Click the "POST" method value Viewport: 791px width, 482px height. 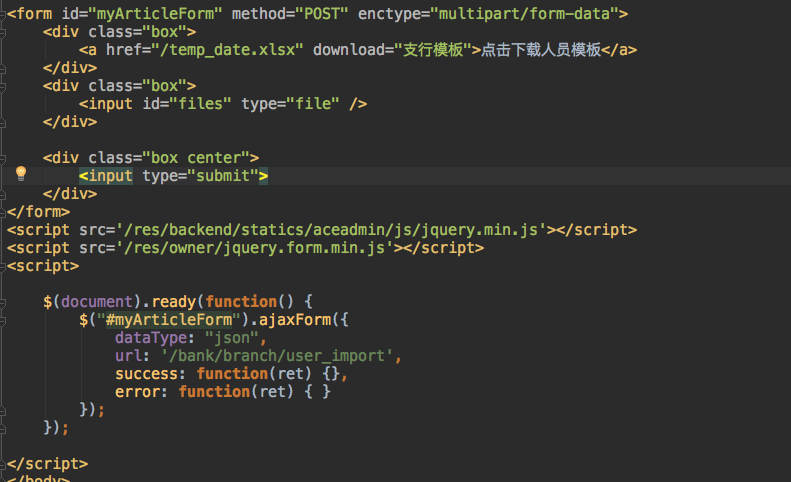321,14
